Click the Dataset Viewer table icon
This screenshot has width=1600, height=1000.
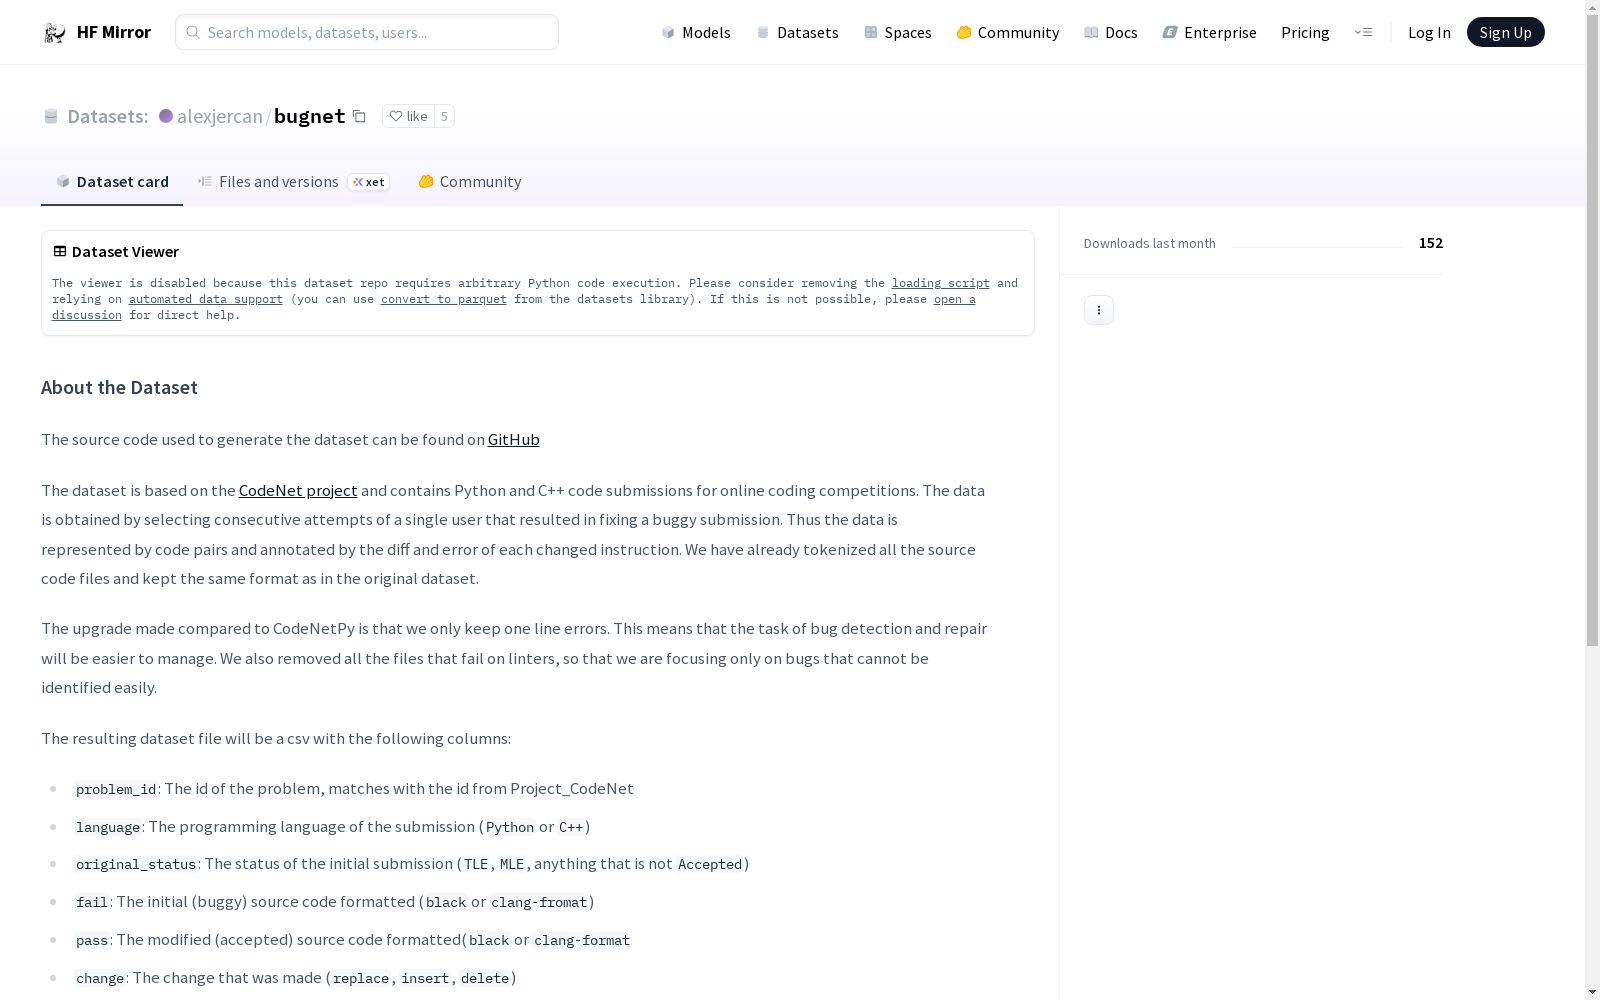click(x=60, y=251)
